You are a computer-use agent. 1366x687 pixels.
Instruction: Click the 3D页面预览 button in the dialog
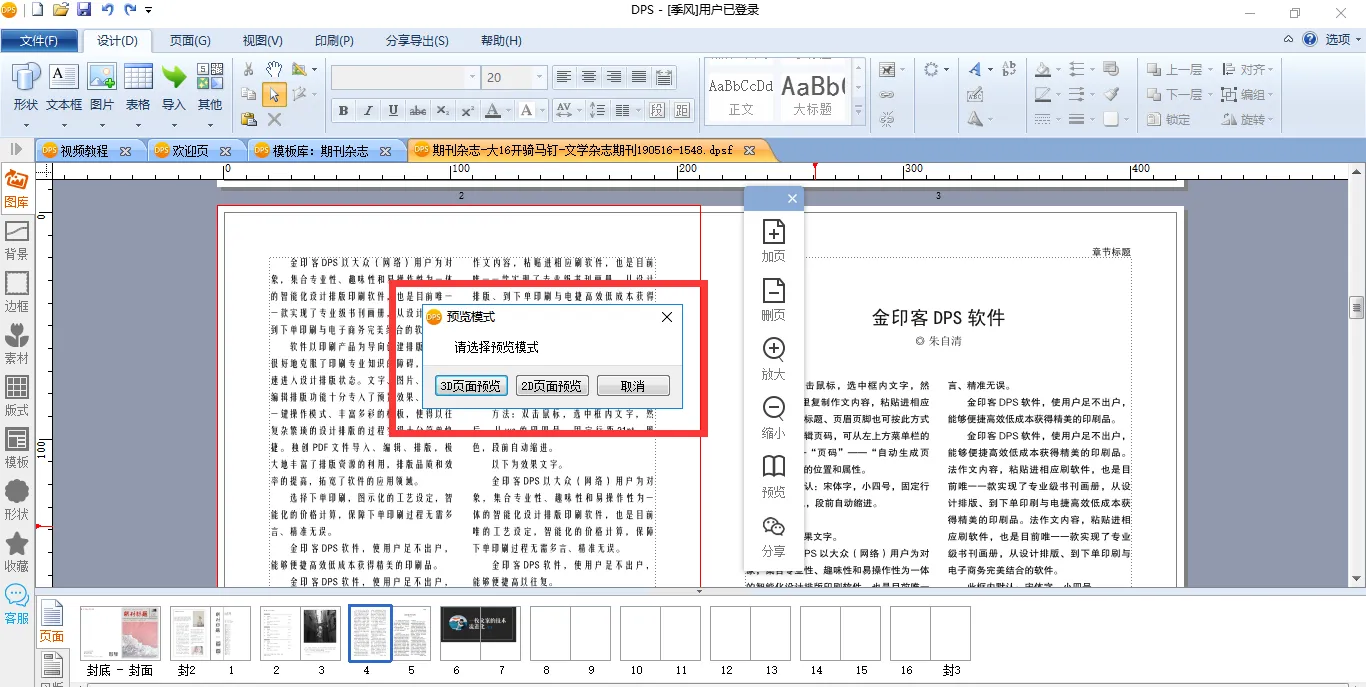click(472, 386)
